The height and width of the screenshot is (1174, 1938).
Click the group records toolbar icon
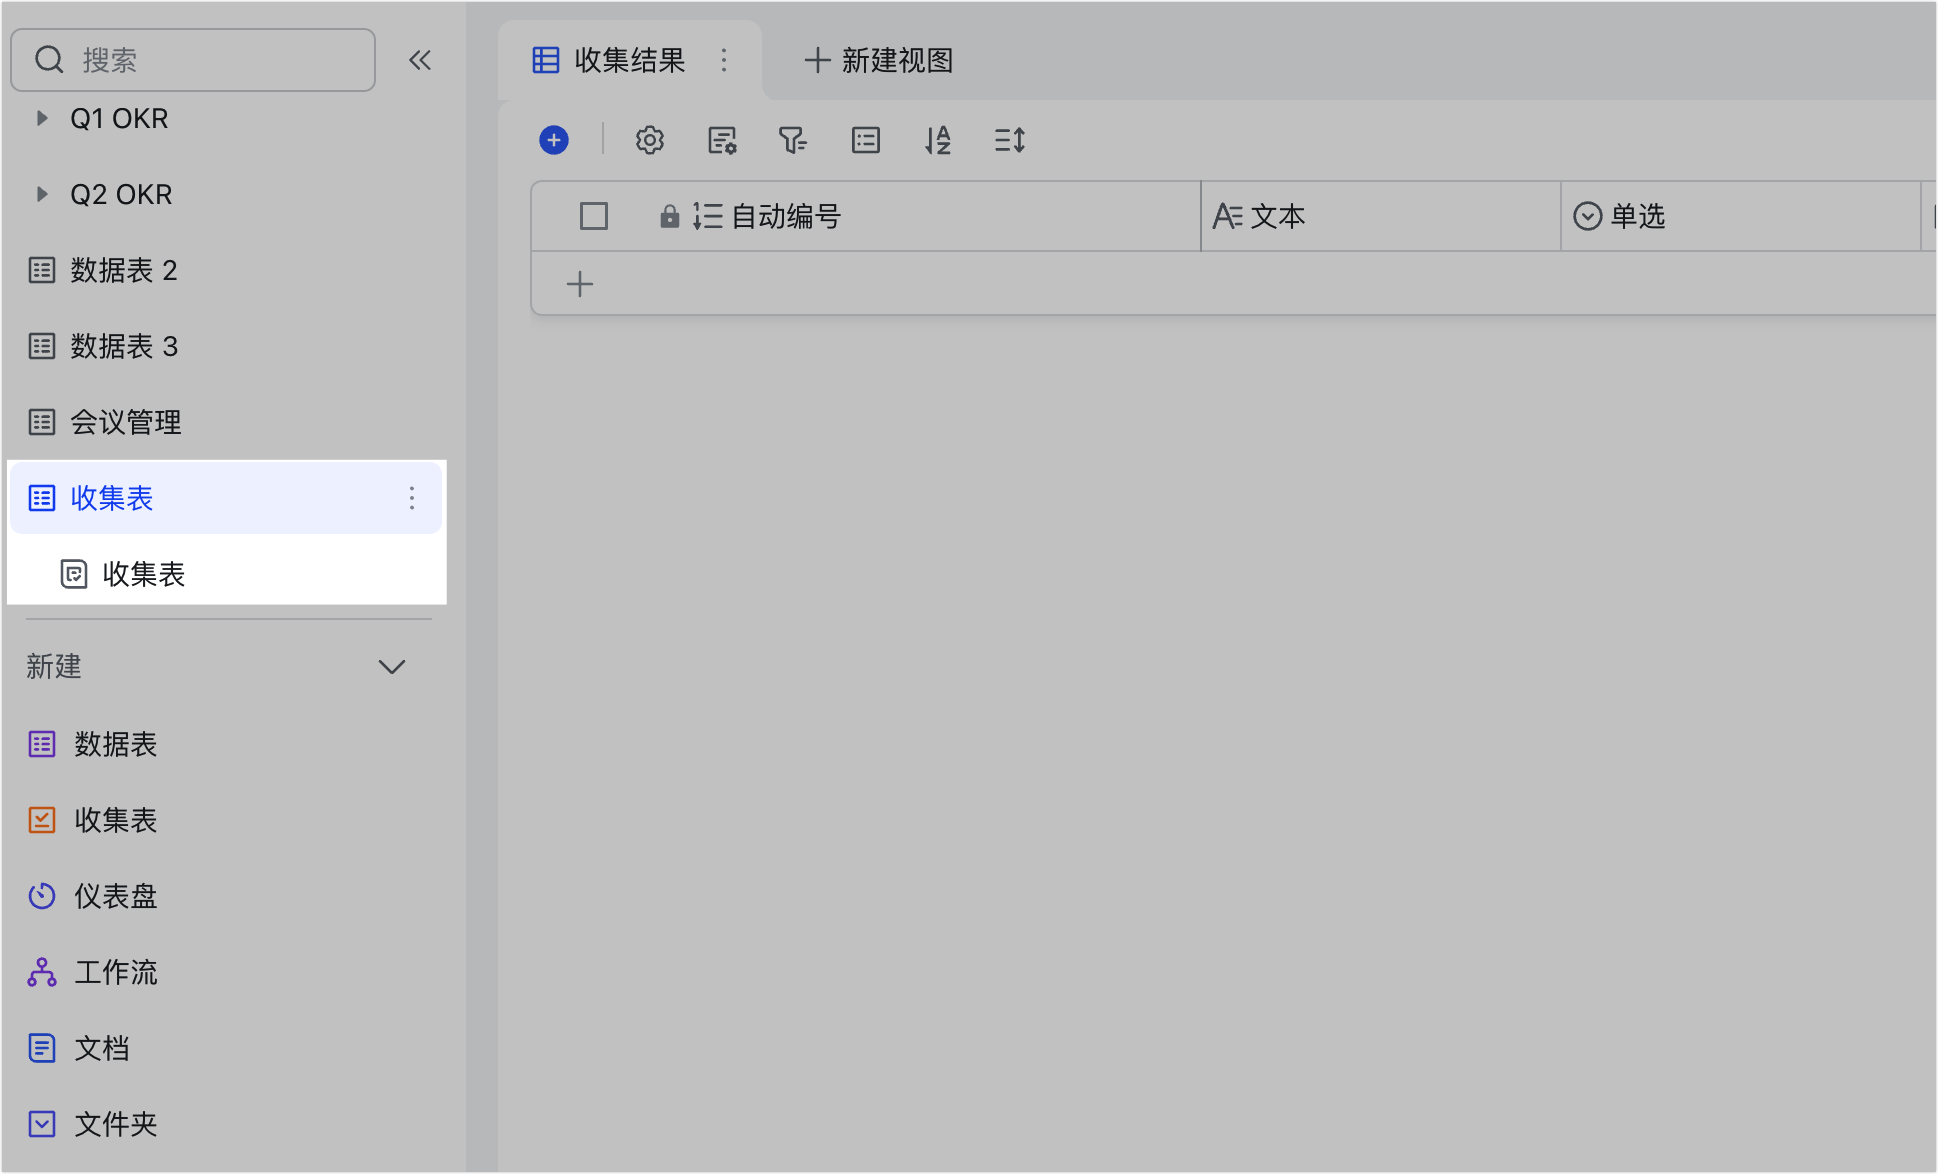866,140
